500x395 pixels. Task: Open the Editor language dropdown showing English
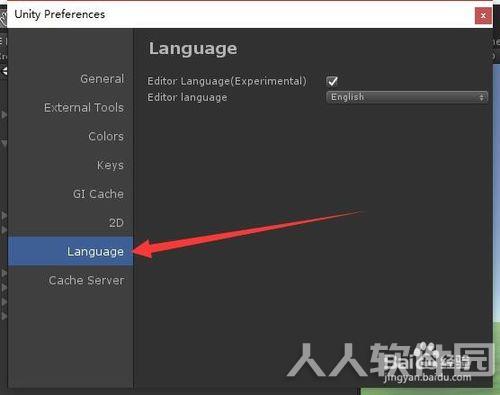[407, 97]
